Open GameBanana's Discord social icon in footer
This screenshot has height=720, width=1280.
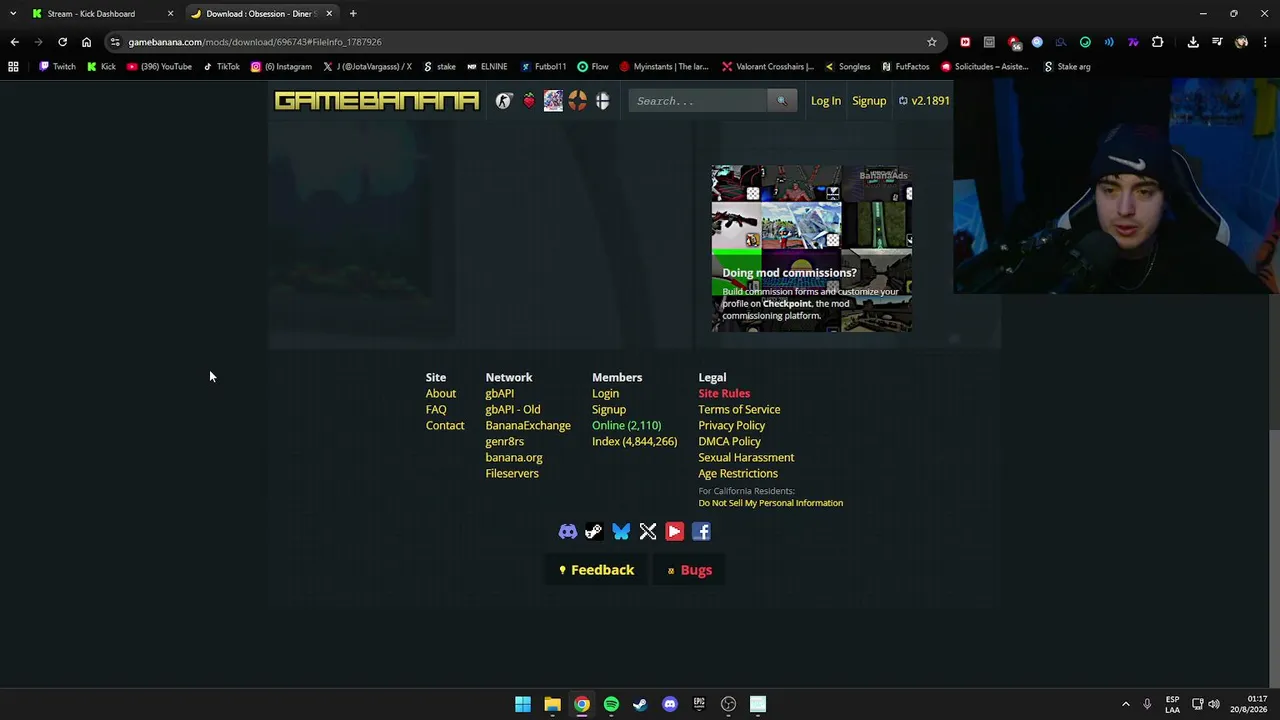pyautogui.click(x=568, y=532)
